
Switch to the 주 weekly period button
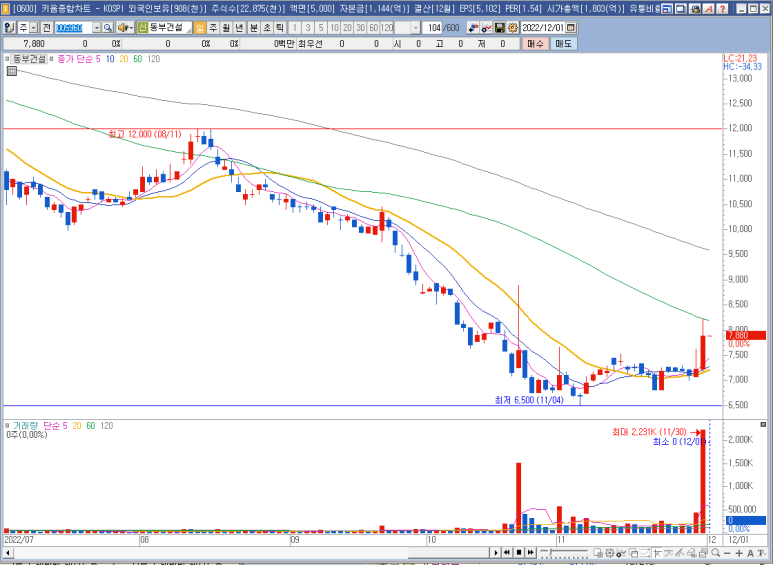click(213, 28)
